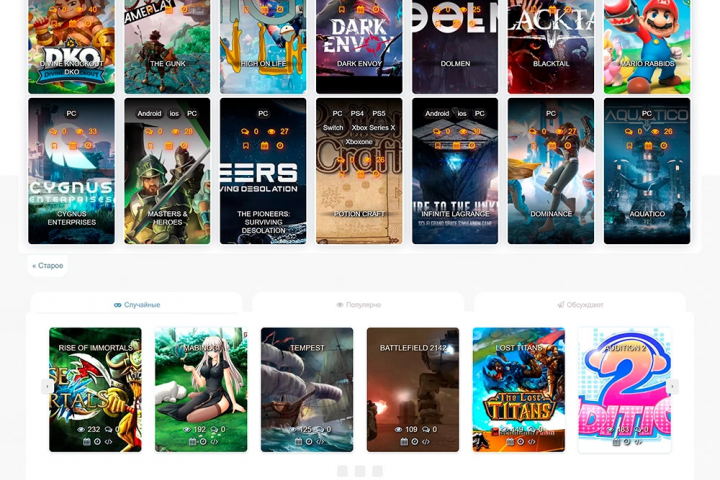Click calendar icon on Infinite Lagrange card
The image size is (720, 480).
pos(456,146)
